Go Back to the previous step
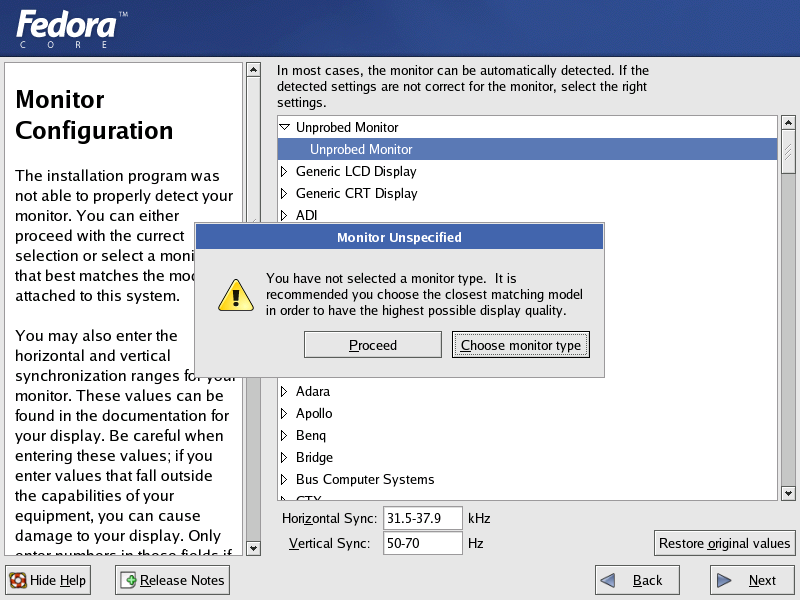Image resolution: width=800 pixels, height=600 pixels. click(637, 580)
